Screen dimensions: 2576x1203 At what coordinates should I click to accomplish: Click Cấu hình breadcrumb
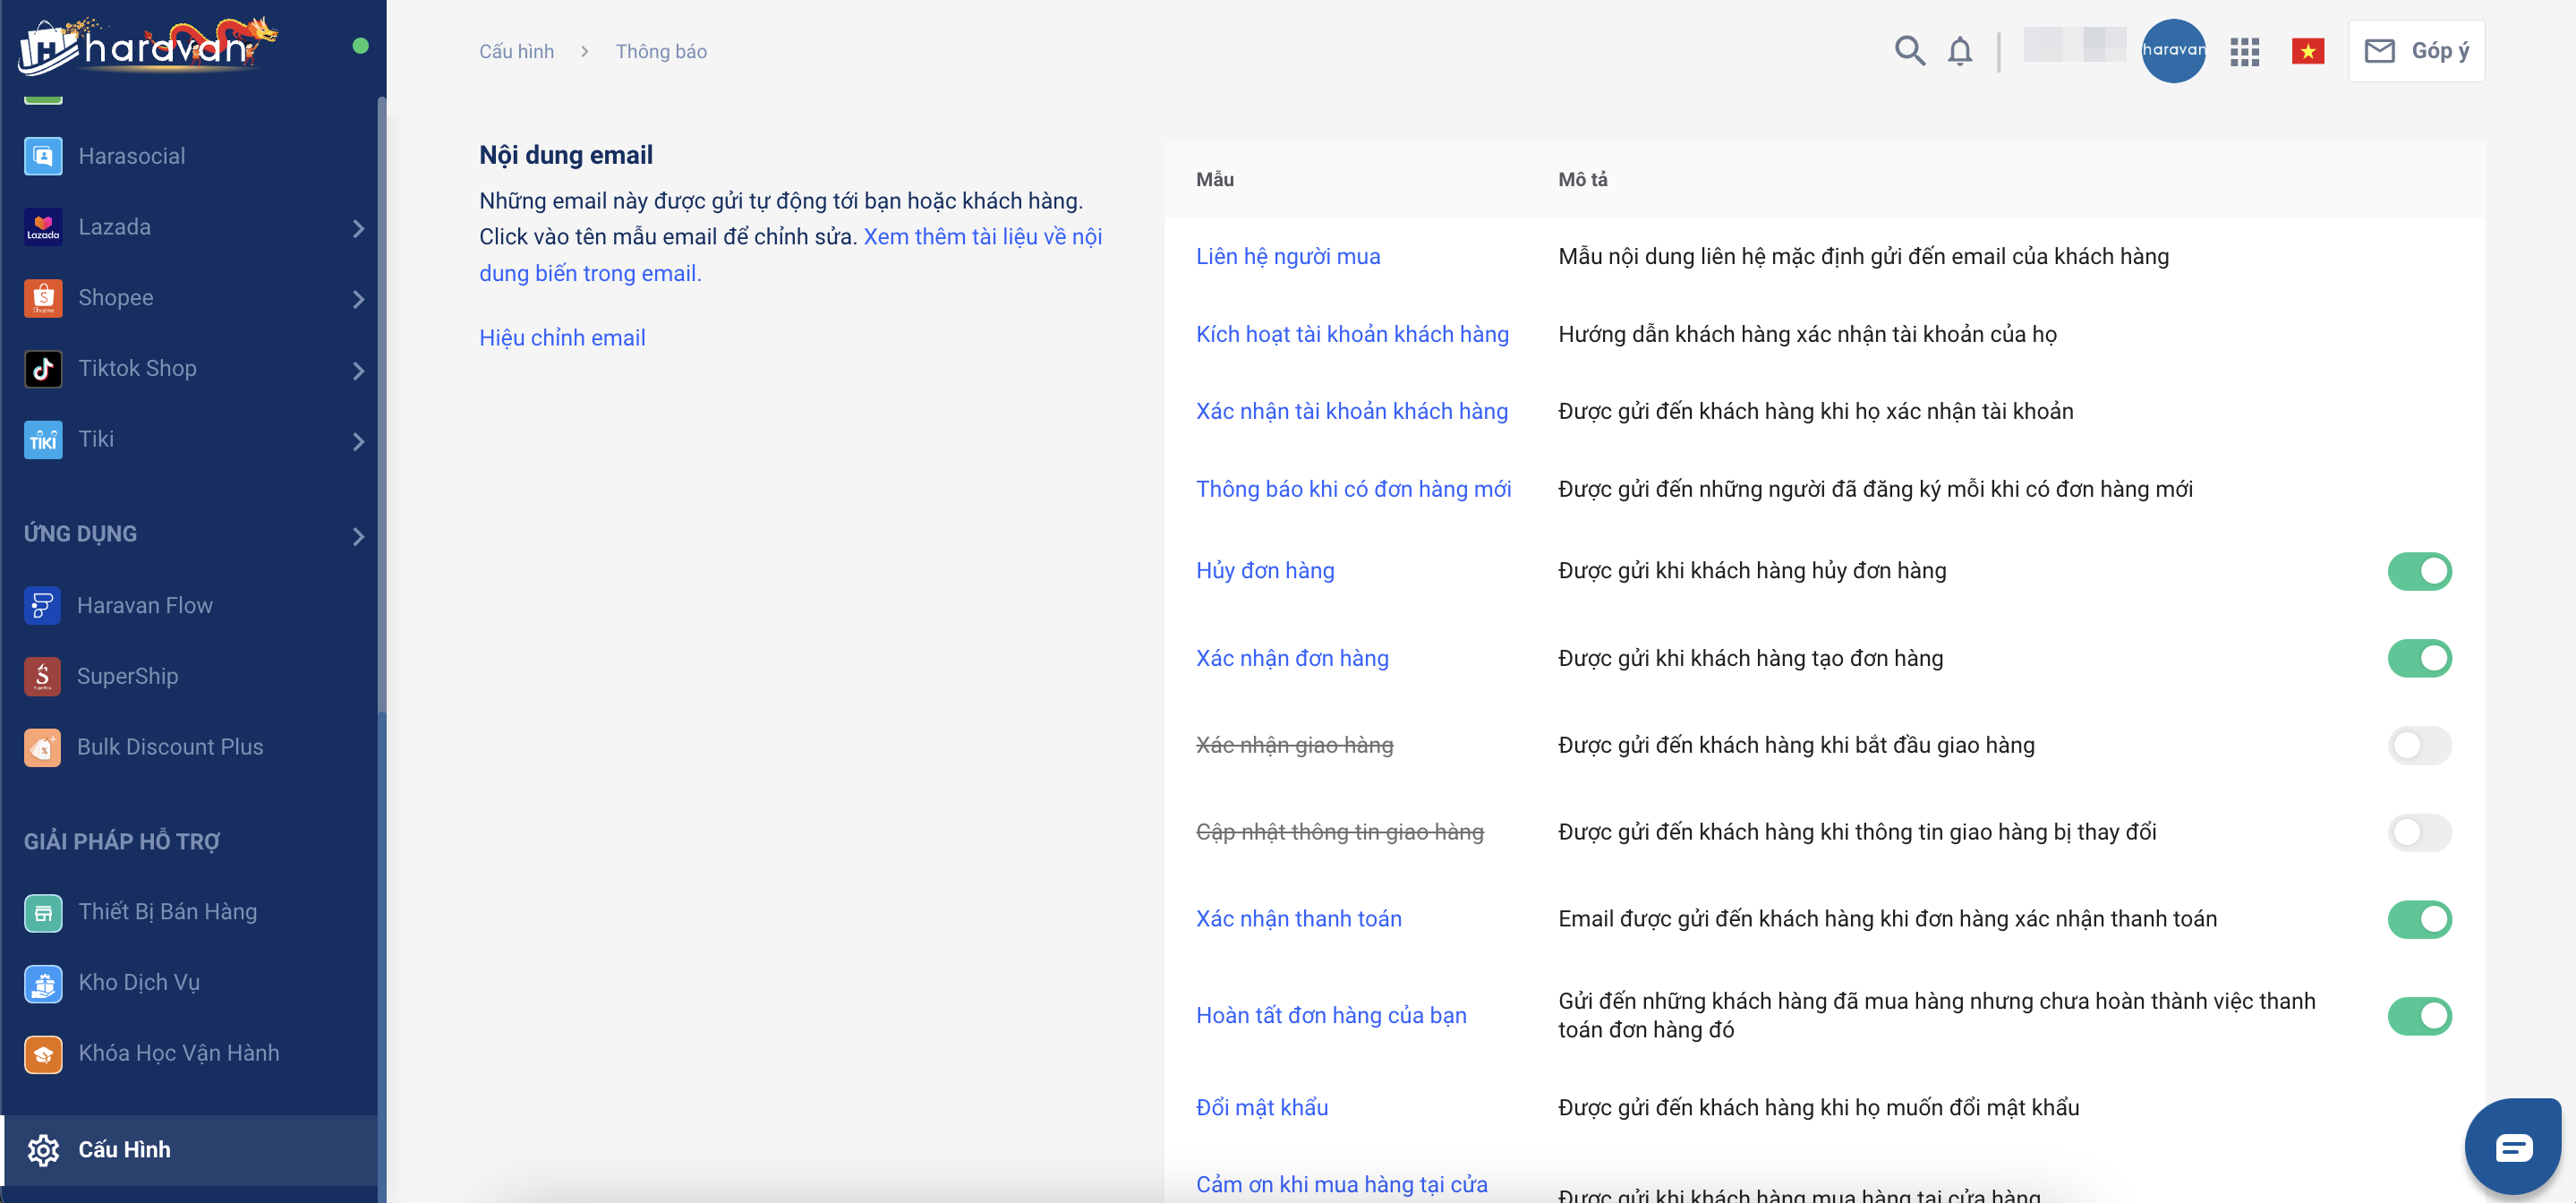(x=516, y=52)
